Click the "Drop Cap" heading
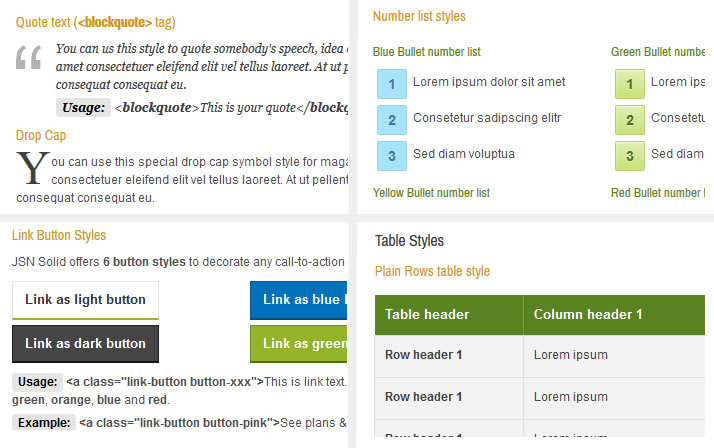 click(41, 135)
